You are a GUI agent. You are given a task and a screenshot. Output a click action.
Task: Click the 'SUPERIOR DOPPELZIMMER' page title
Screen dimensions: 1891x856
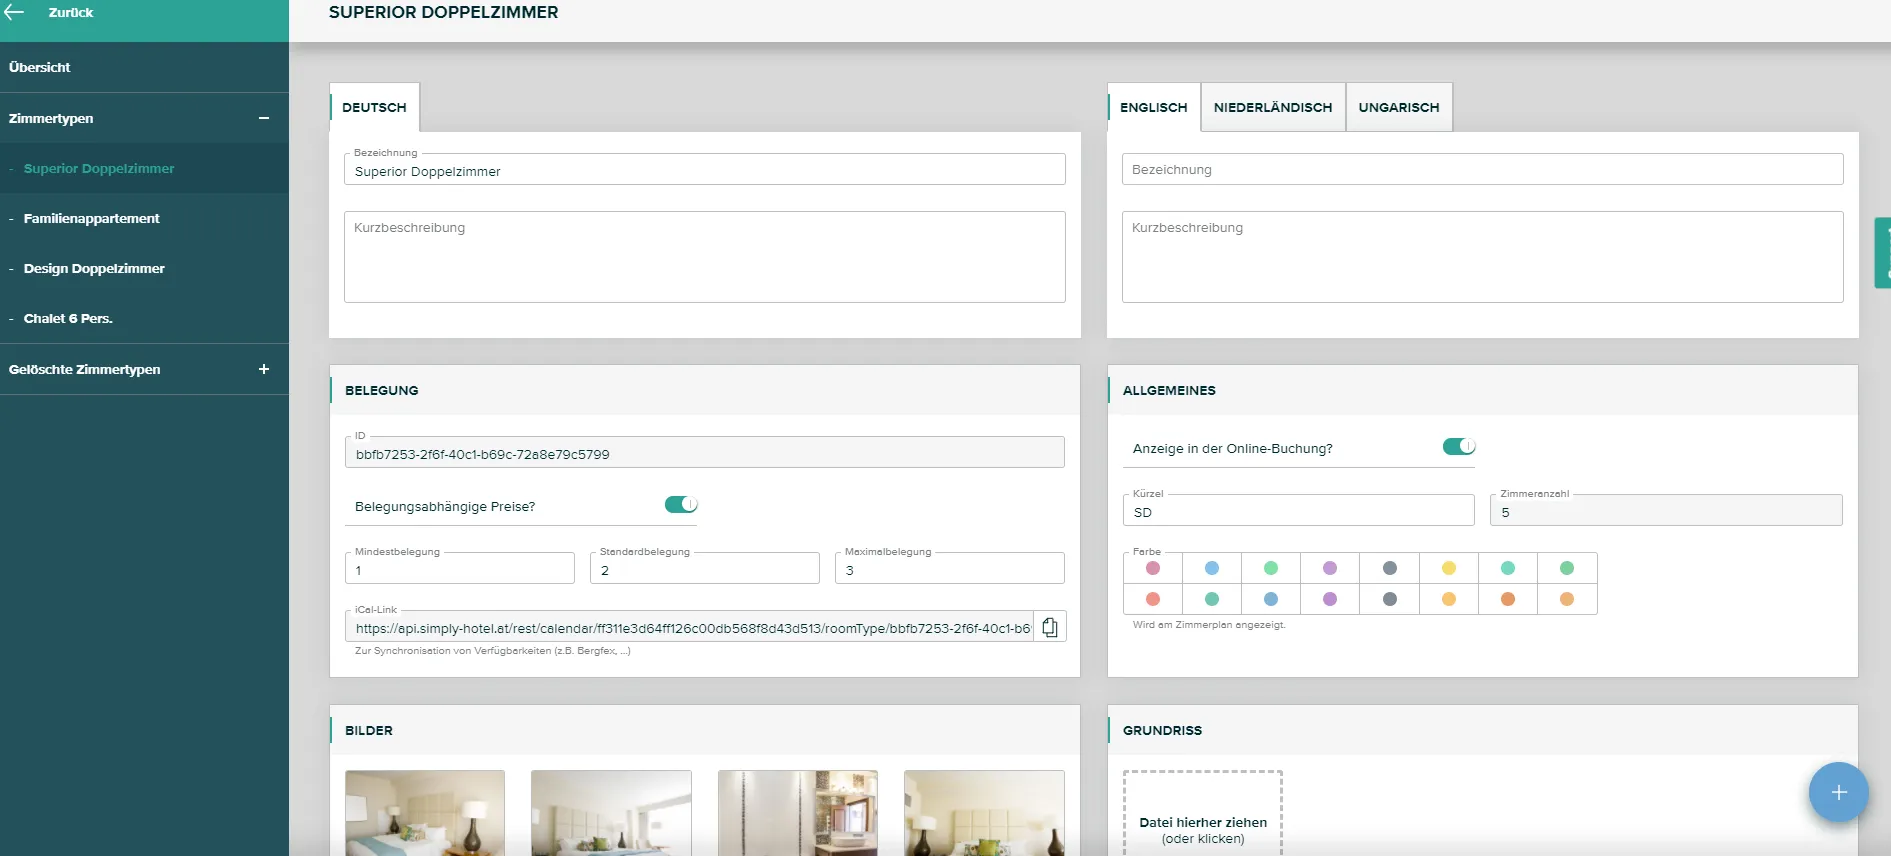point(444,12)
